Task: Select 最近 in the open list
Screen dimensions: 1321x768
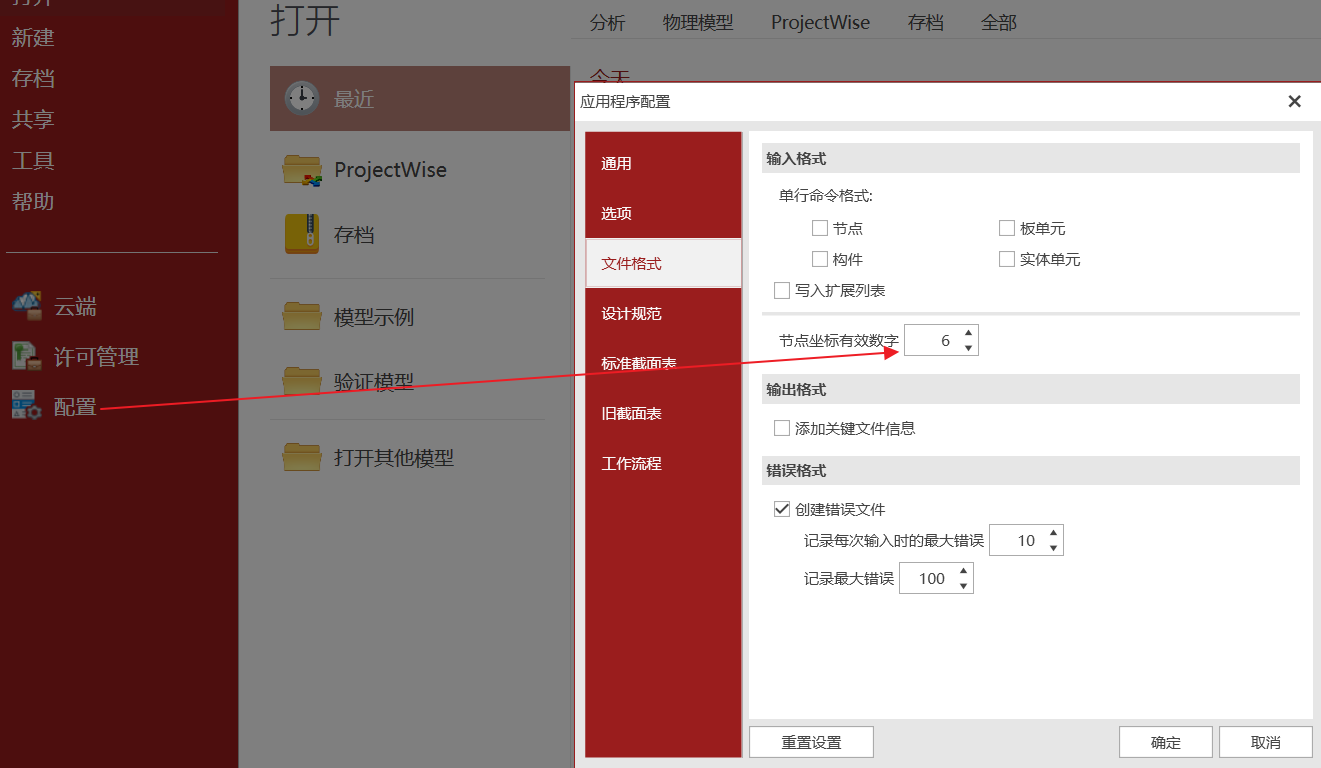Action: click(420, 99)
